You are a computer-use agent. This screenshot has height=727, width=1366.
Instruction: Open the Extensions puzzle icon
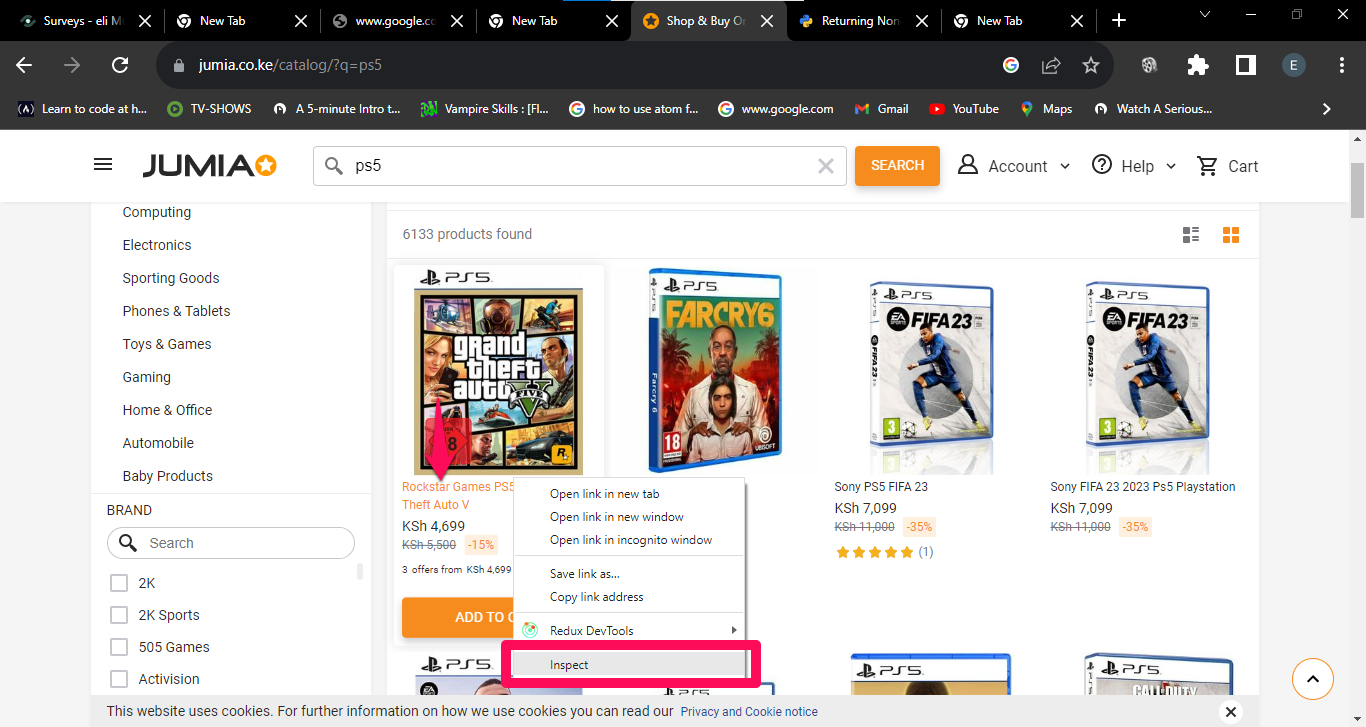point(1197,65)
